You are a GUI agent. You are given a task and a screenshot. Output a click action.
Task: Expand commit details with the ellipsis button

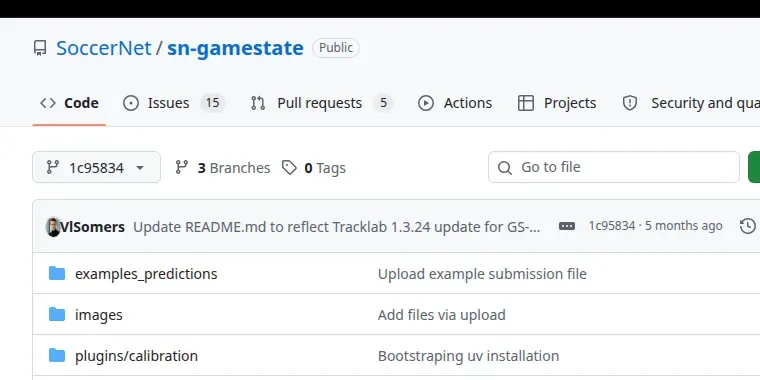pos(567,226)
